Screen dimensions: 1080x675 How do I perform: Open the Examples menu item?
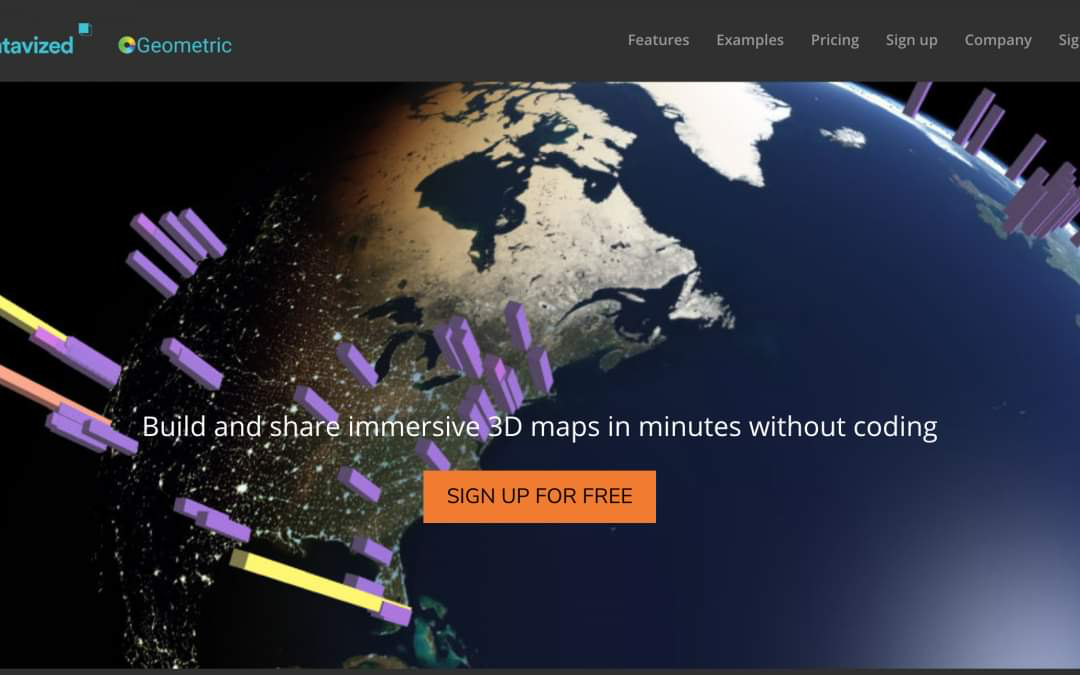[x=749, y=40]
